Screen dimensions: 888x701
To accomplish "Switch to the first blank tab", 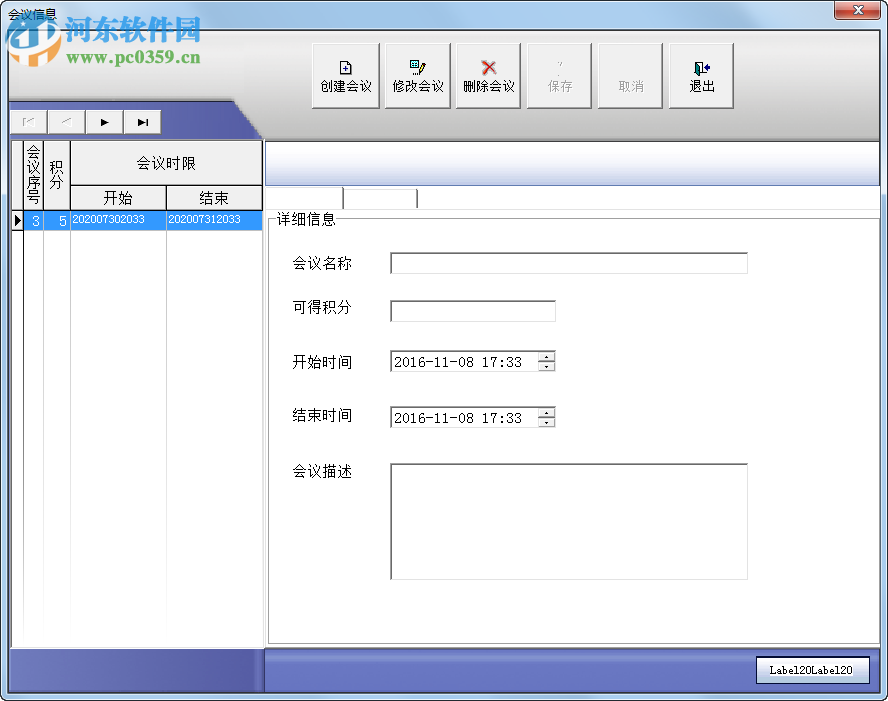I will (x=304, y=198).
